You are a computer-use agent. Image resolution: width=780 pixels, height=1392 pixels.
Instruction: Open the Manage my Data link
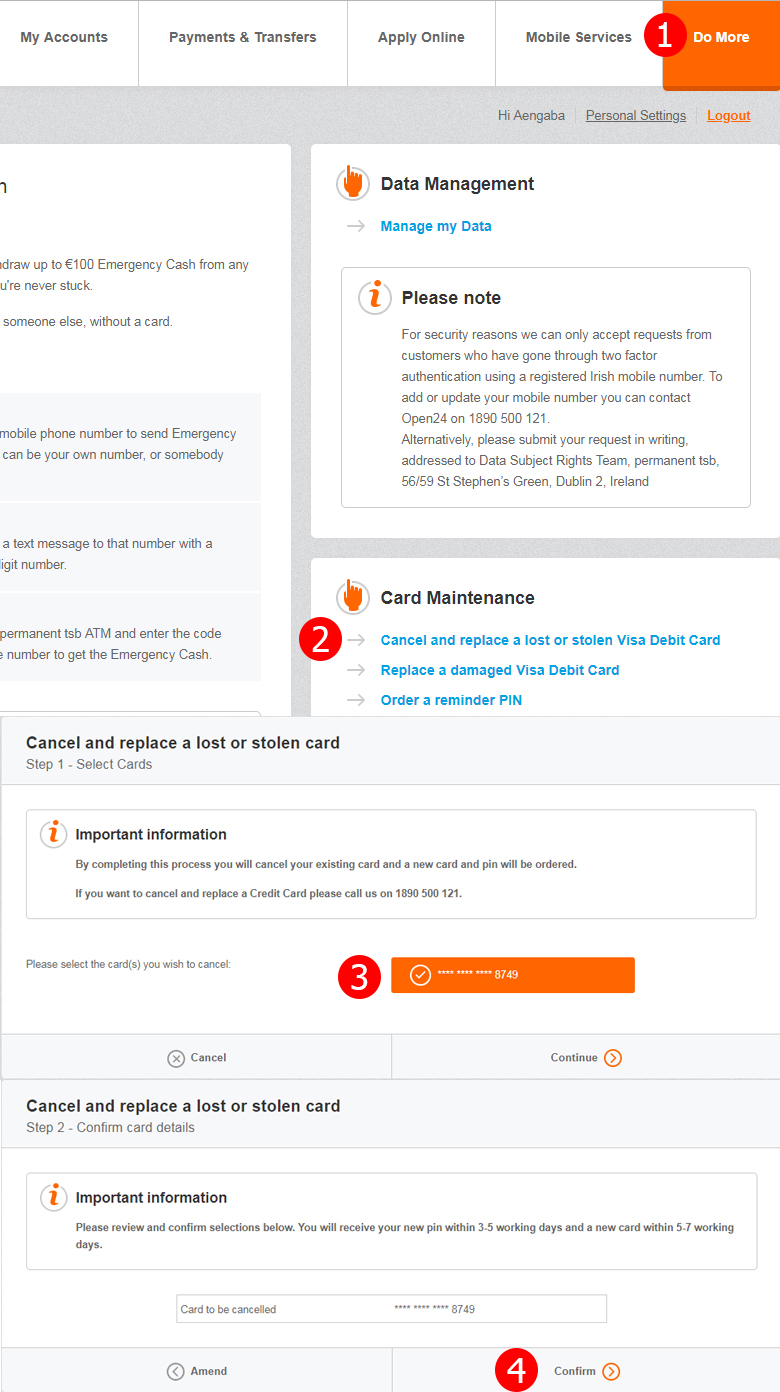click(x=436, y=226)
